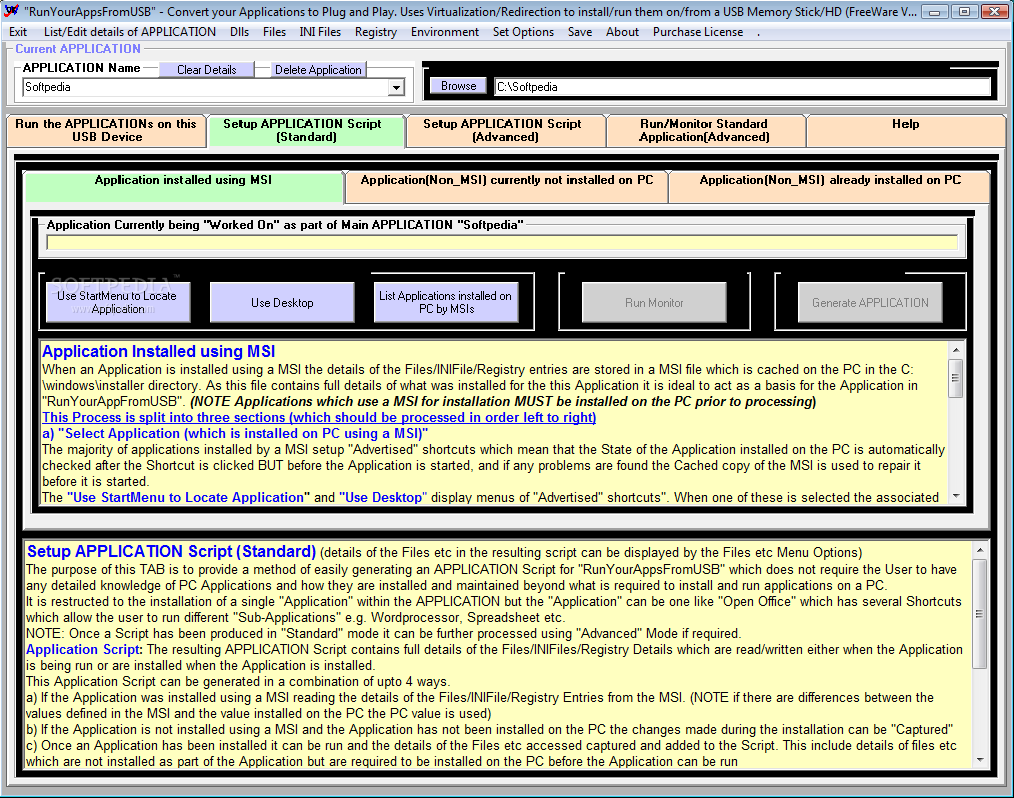Click '"Select Application (which is installed on PC using a MSI)"' text

point(243,434)
